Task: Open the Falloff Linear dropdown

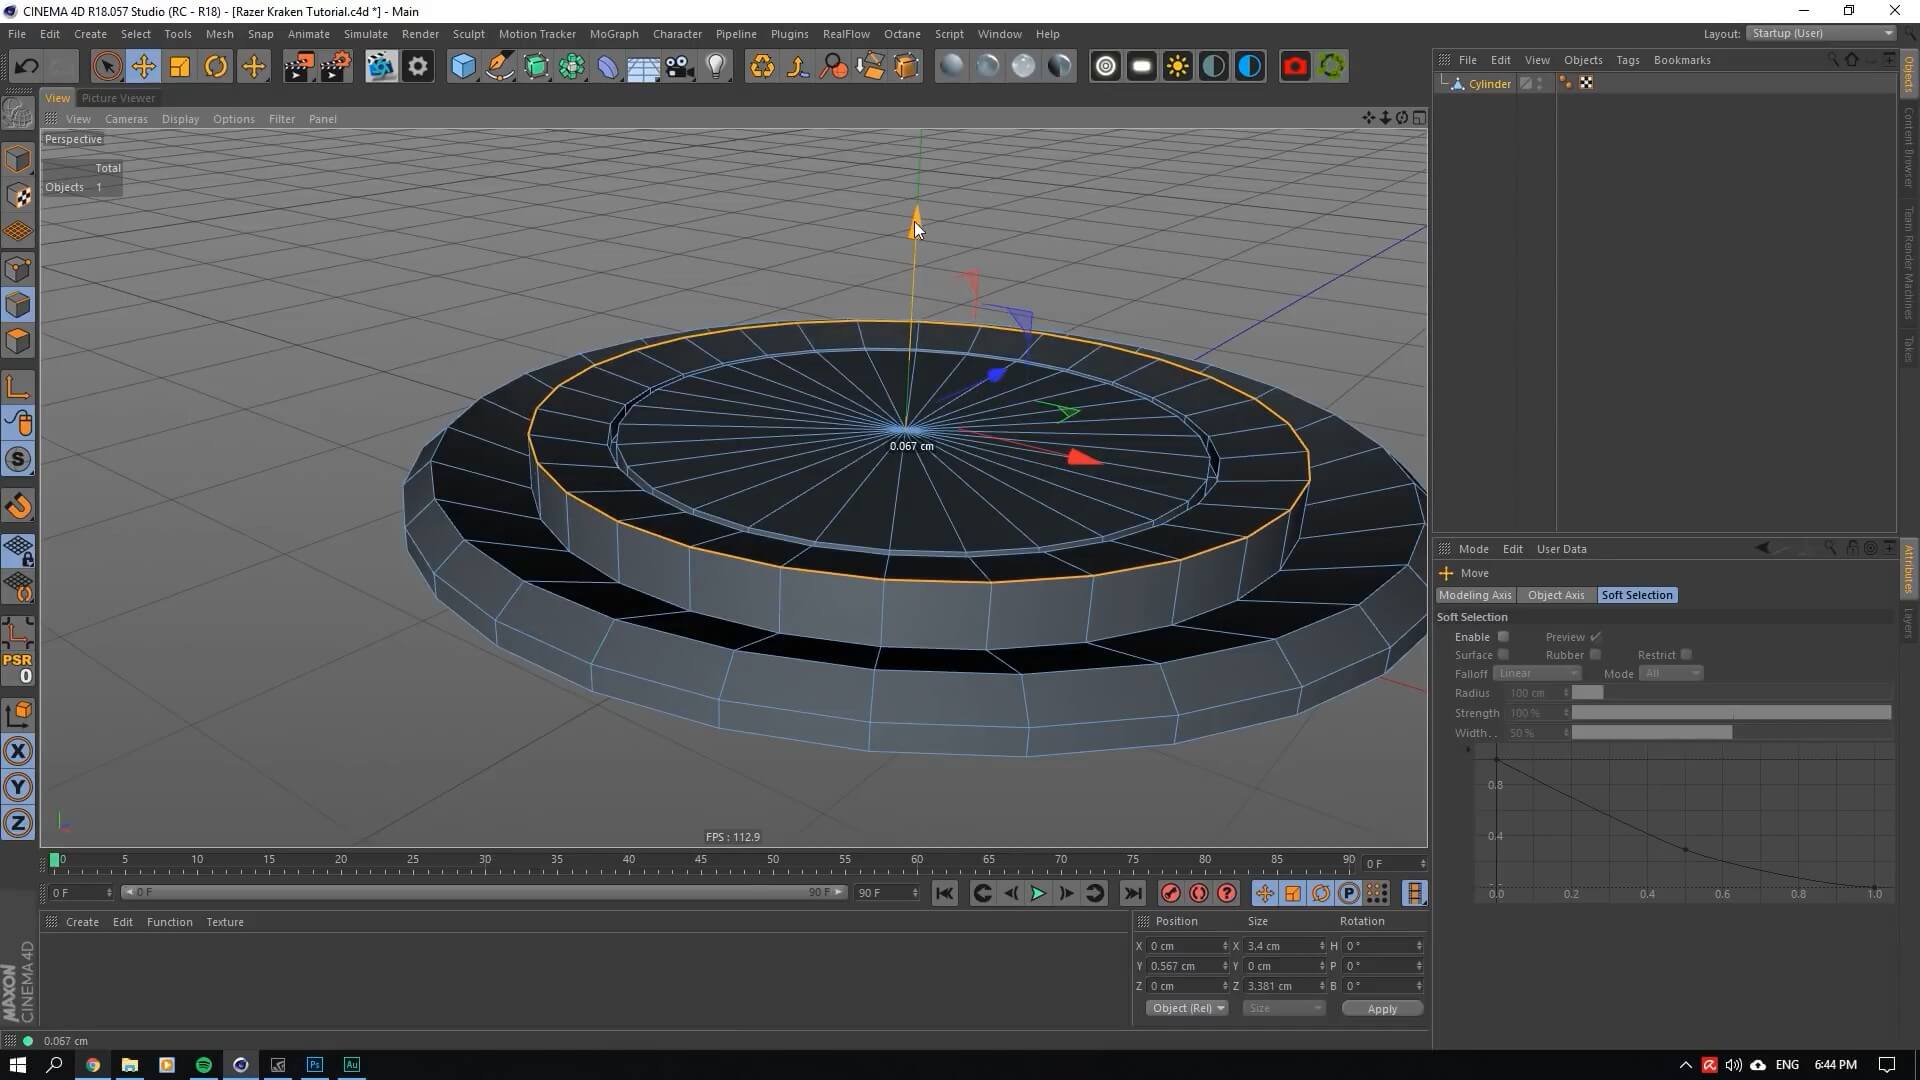Action: point(1537,673)
